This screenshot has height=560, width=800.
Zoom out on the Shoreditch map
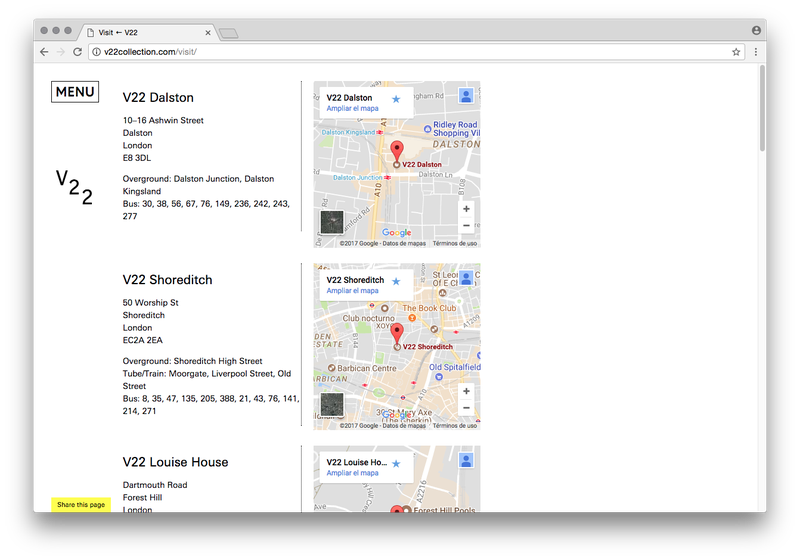(x=466, y=408)
